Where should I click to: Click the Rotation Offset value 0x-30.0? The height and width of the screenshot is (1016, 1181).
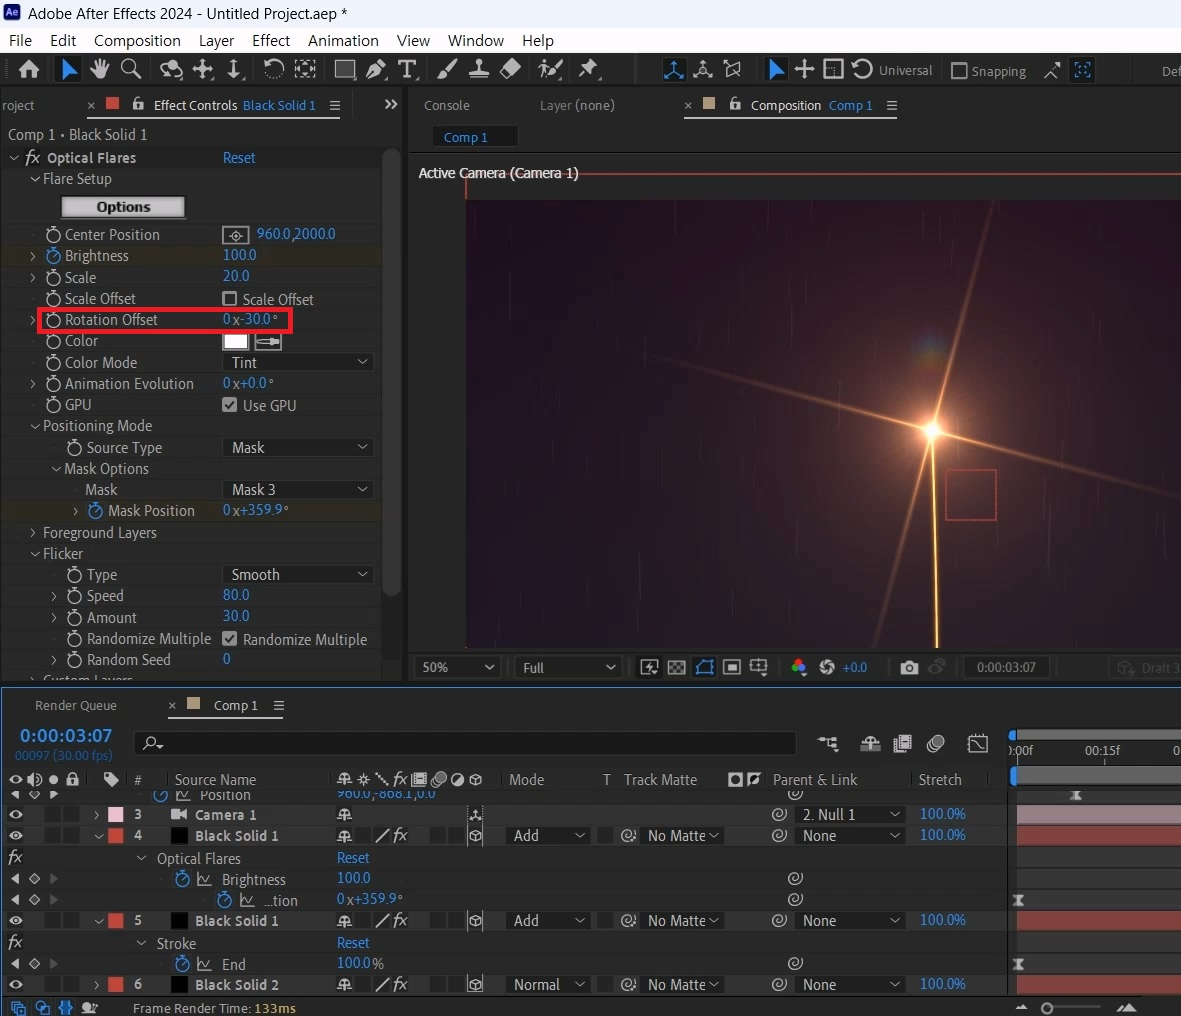[250, 319]
